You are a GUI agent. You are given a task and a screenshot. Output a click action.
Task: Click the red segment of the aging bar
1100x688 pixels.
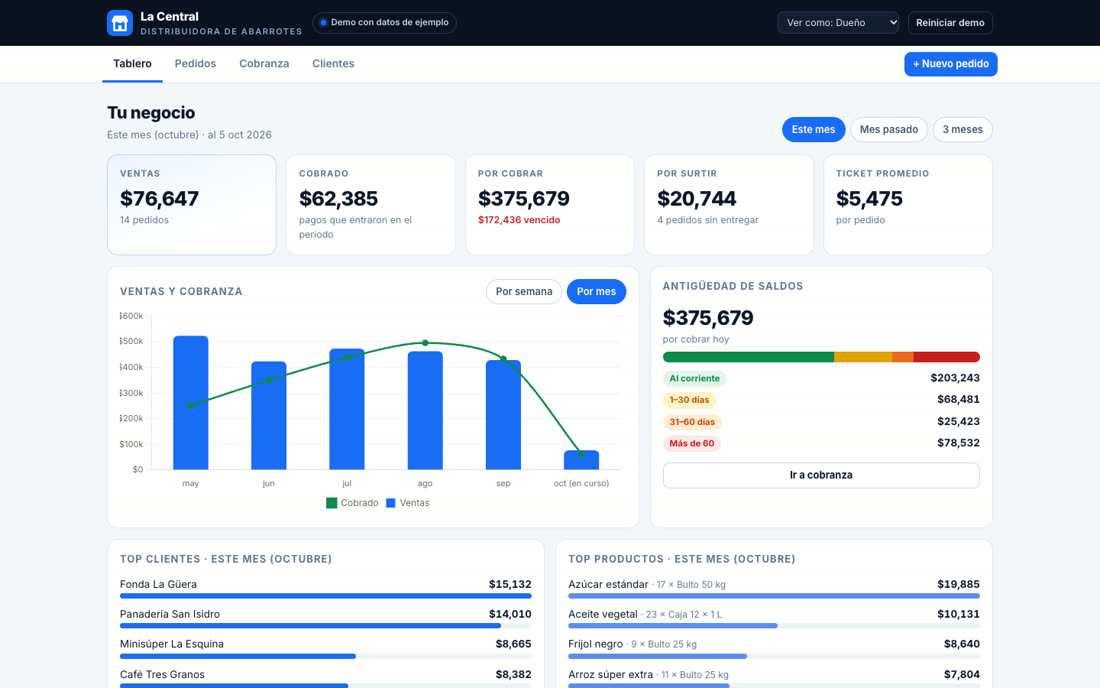pos(946,357)
